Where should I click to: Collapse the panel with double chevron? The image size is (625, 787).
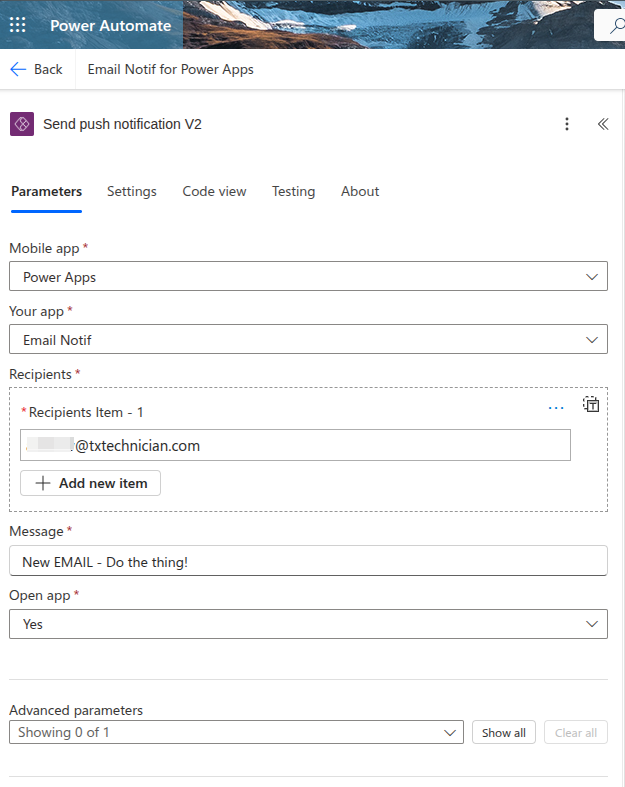(603, 124)
